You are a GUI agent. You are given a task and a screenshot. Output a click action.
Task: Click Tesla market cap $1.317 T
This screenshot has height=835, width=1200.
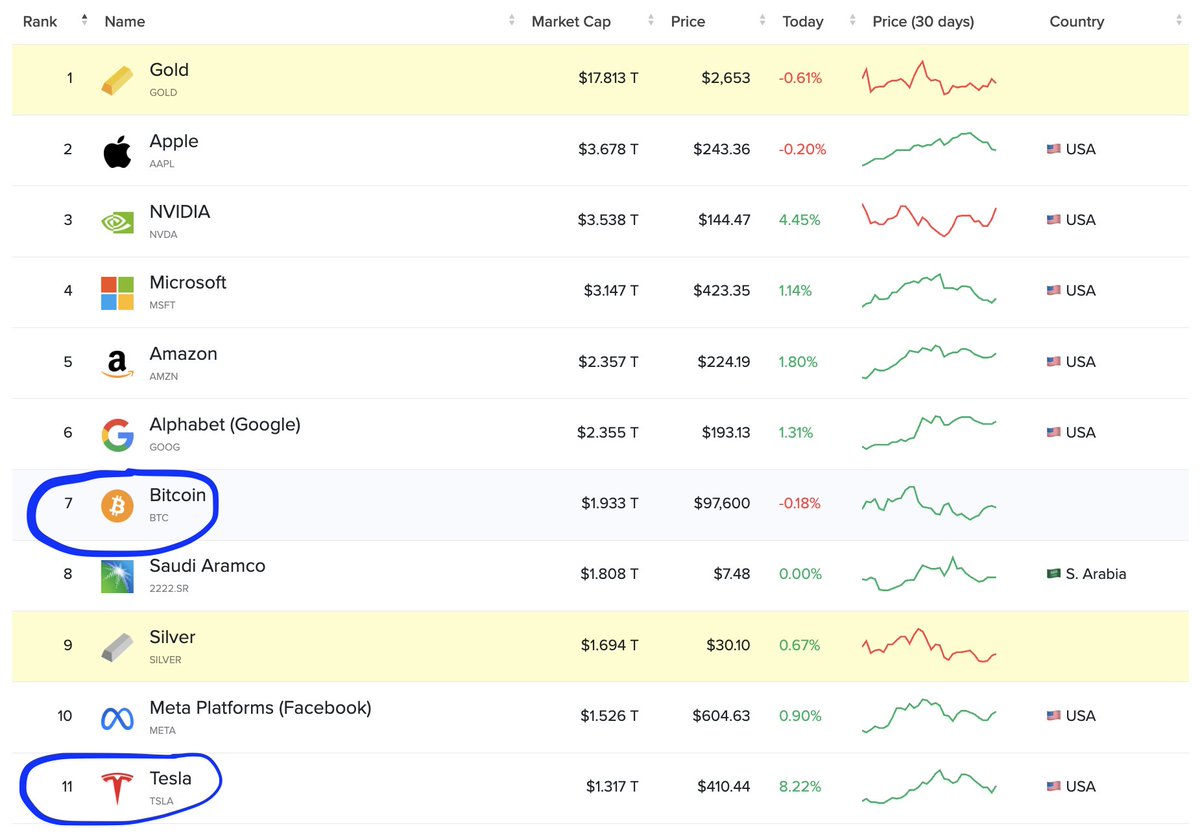pyautogui.click(x=612, y=787)
